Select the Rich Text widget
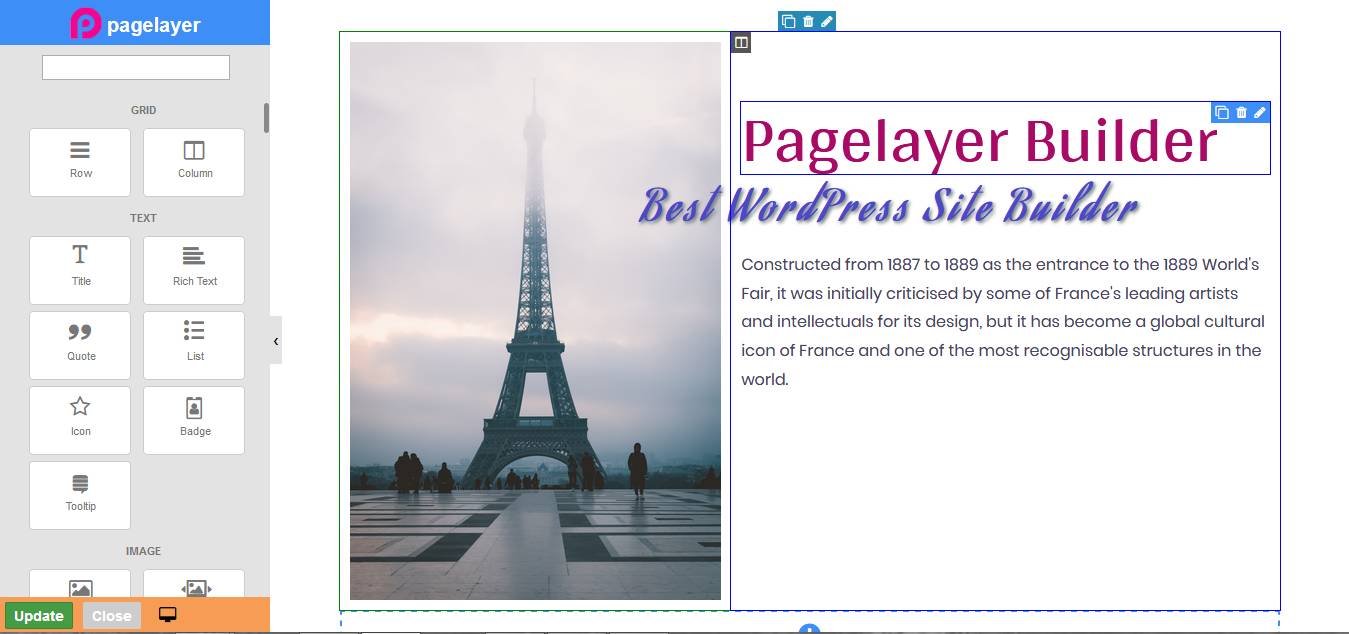The image size is (1349, 634). 194,270
